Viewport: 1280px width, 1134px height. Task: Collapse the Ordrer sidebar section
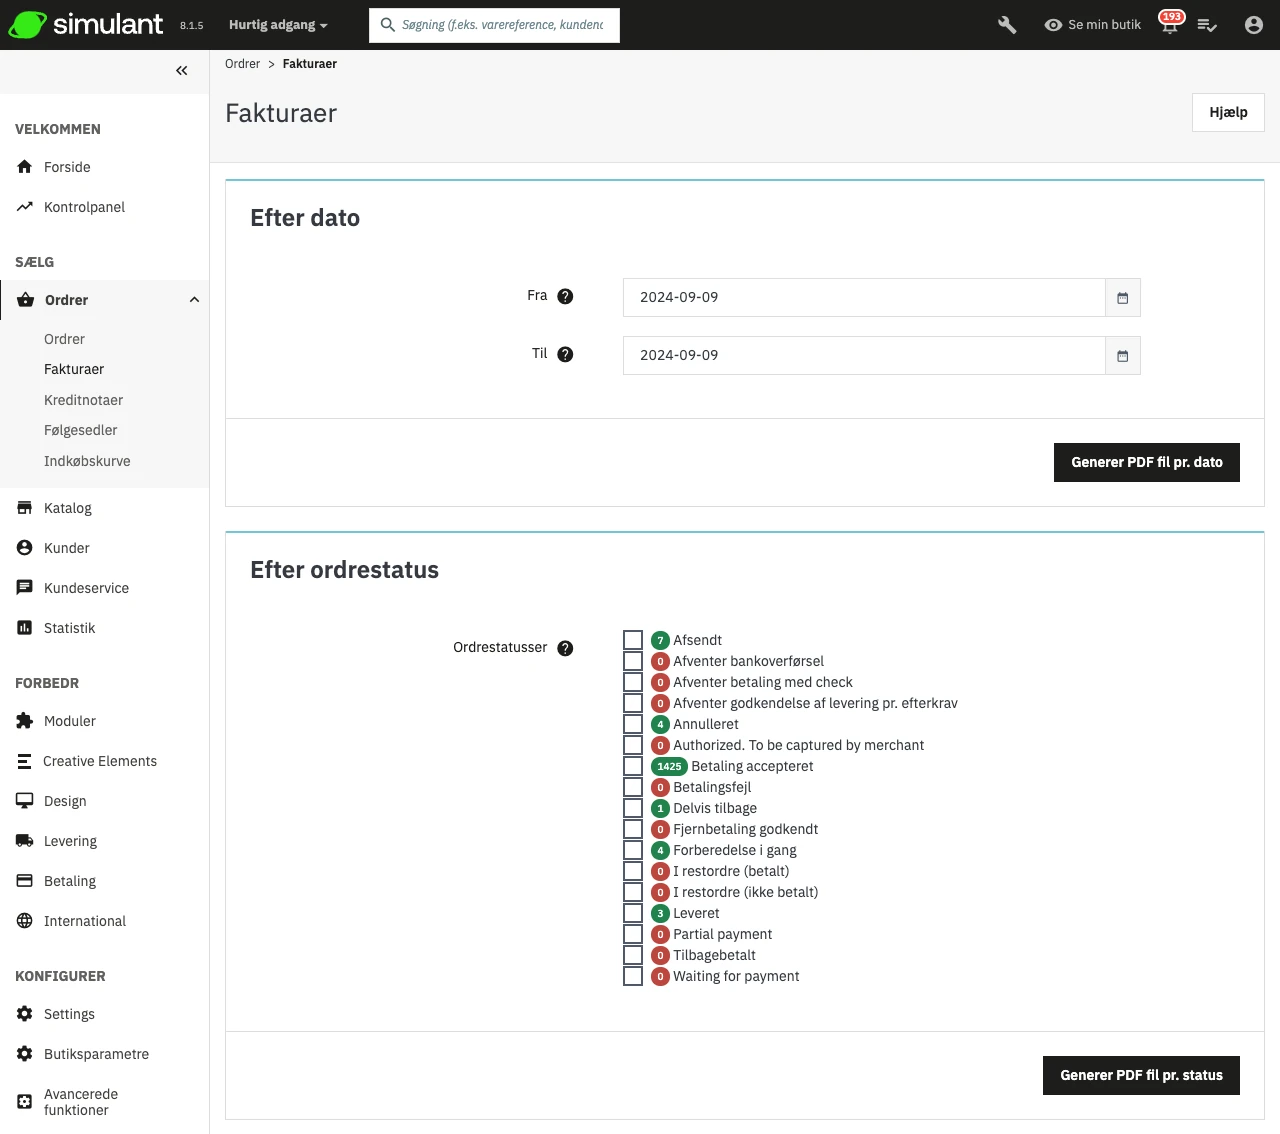(x=194, y=300)
